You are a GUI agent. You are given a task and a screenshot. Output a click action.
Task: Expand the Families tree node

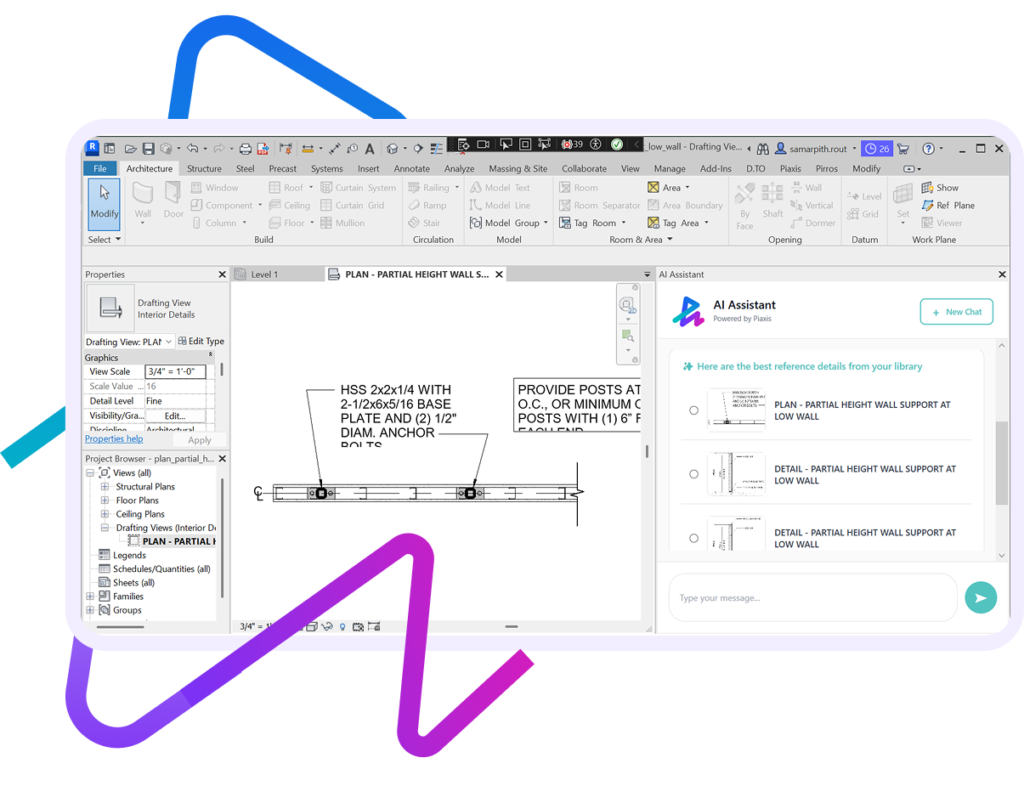(x=91, y=596)
